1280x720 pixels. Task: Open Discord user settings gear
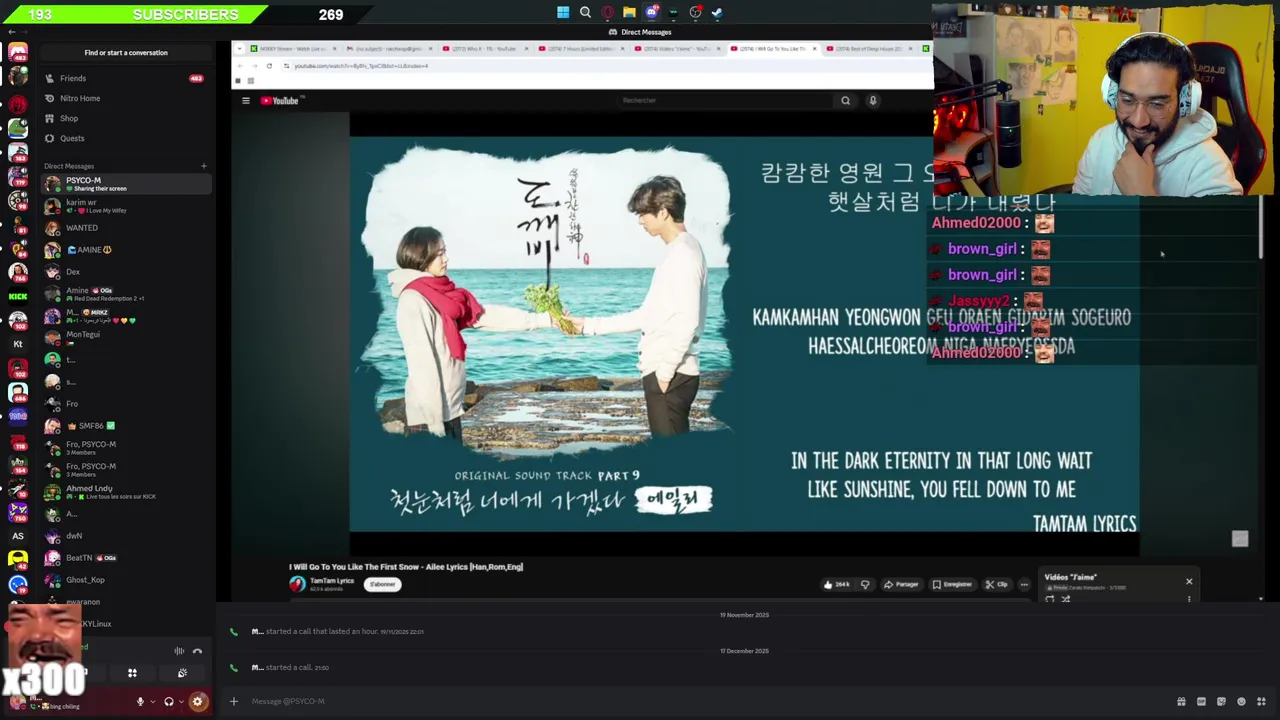(x=197, y=701)
